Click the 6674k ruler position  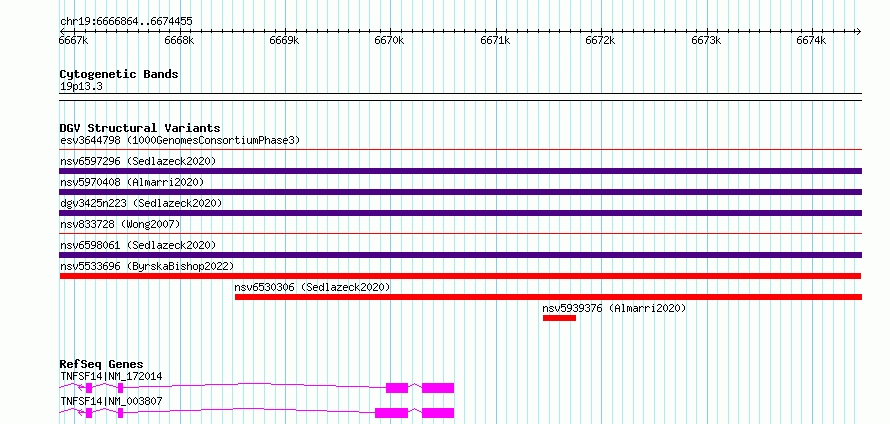click(812, 40)
